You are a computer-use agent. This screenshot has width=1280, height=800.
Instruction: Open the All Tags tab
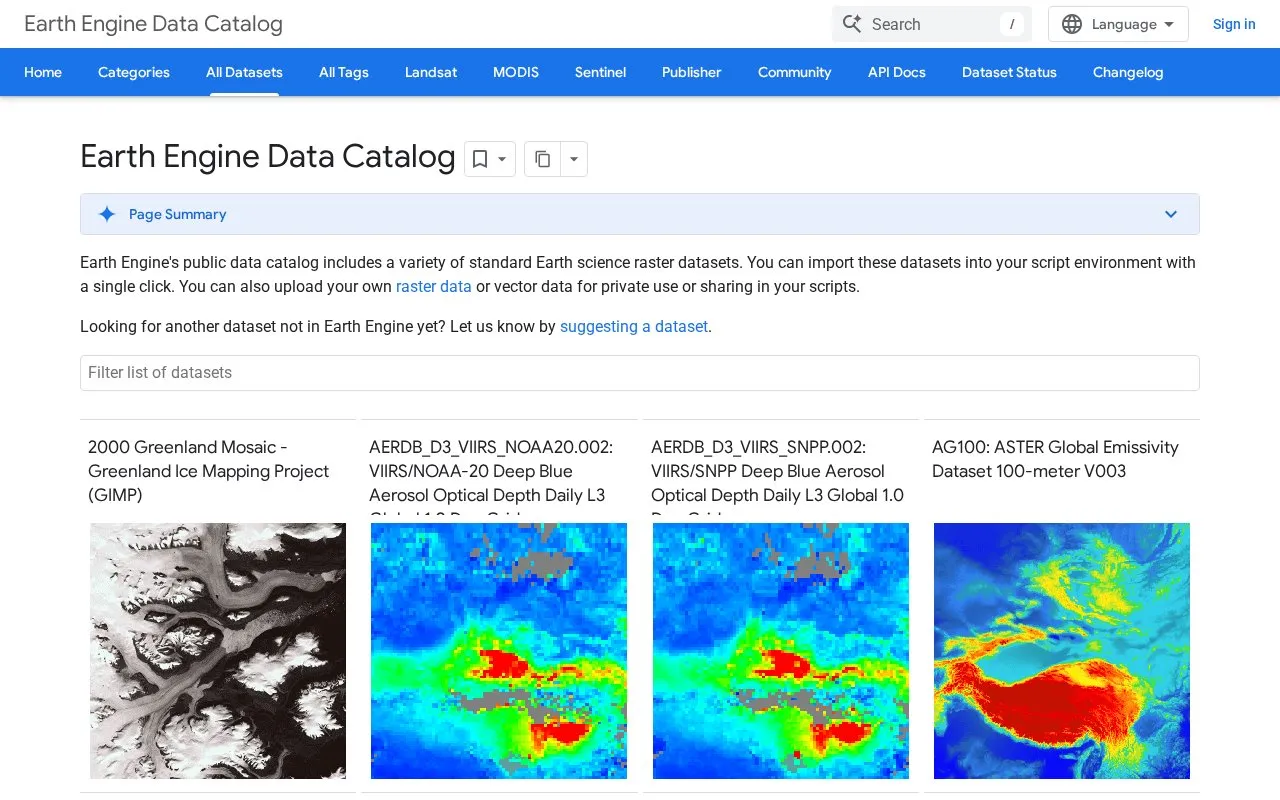[344, 72]
